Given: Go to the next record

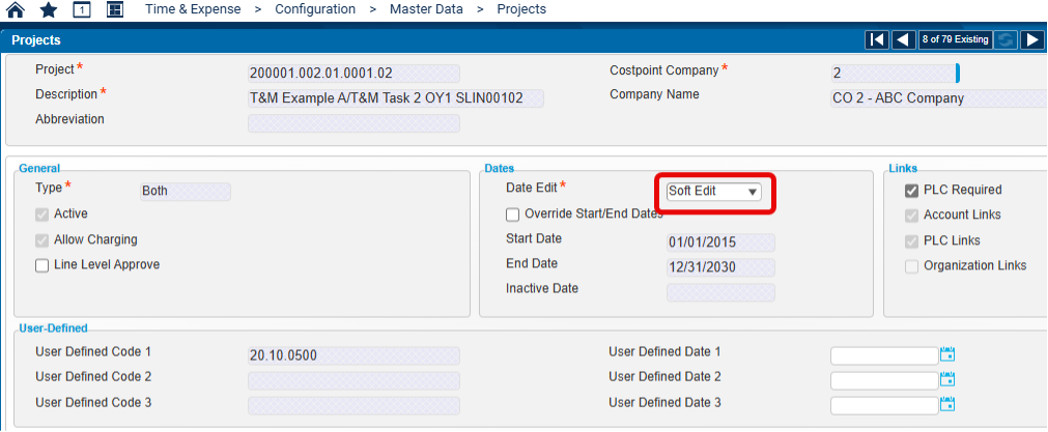Looking at the screenshot, I should pos(1033,40).
